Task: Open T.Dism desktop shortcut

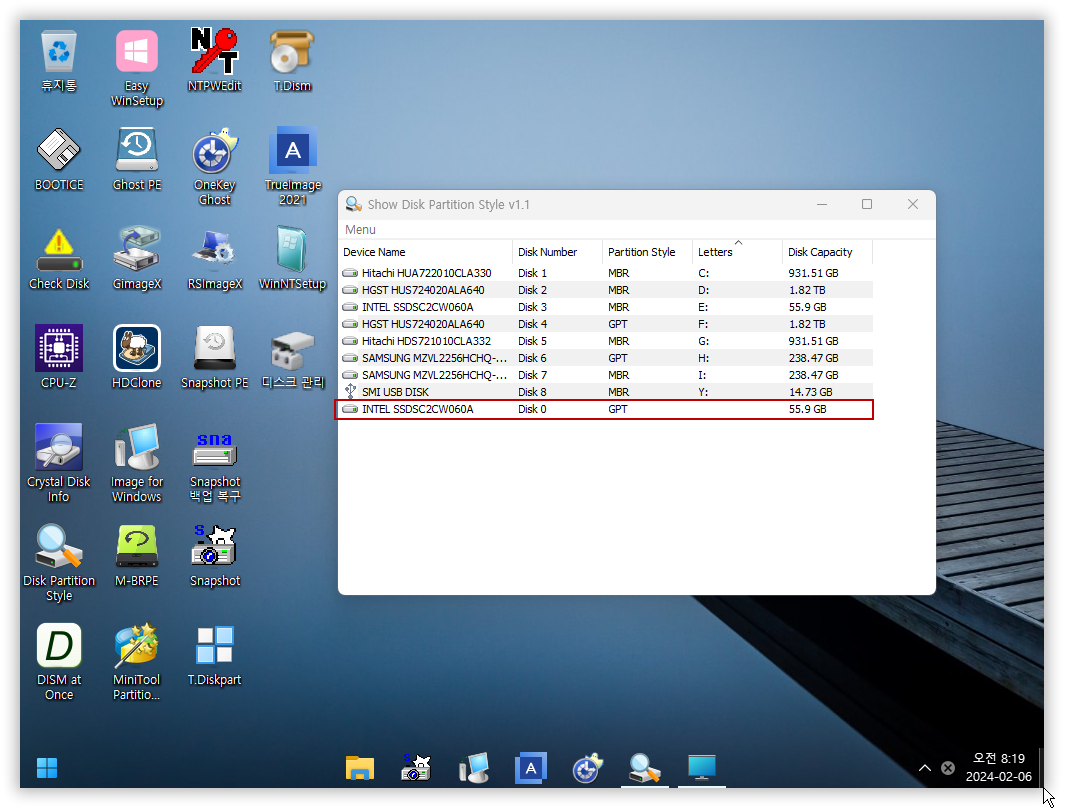Action: [292, 61]
